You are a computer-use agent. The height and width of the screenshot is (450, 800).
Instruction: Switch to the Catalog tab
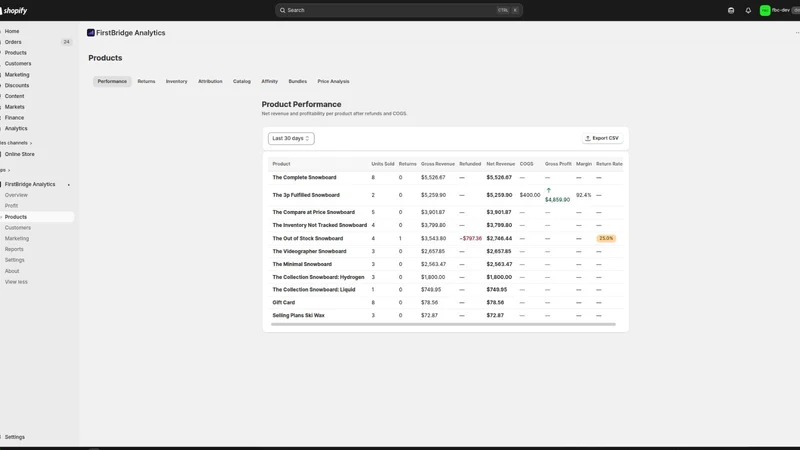(x=241, y=82)
